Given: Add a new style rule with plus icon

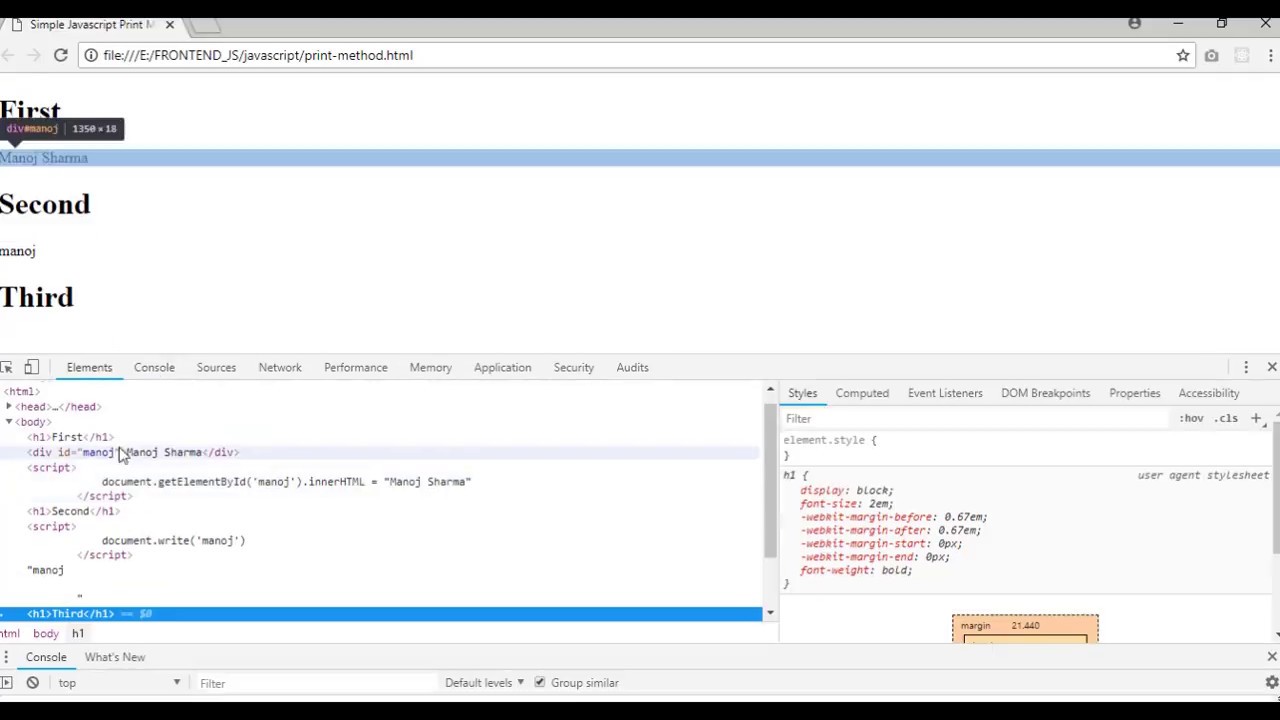Looking at the screenshot, I should [x=1256, y=418].
